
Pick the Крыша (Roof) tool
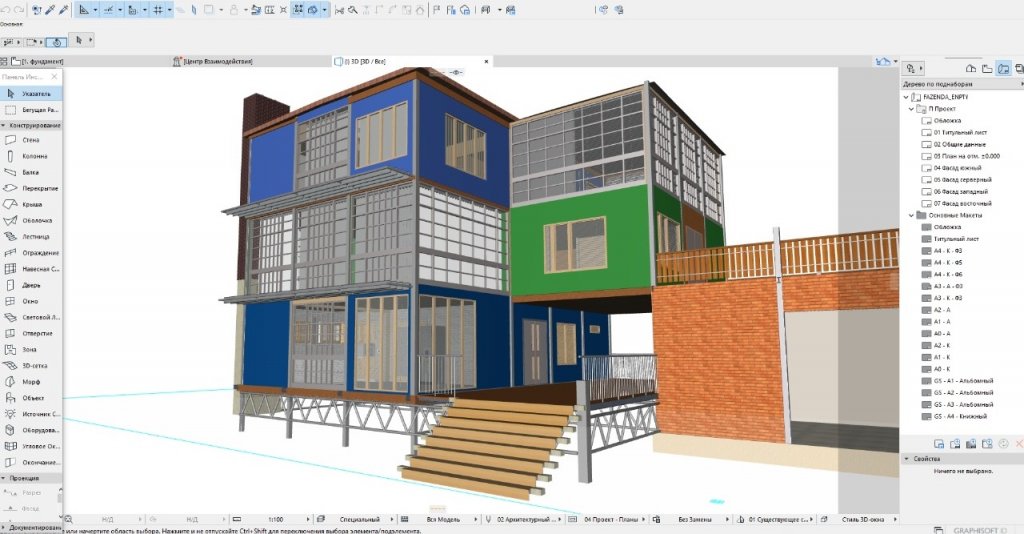point(32,204)
